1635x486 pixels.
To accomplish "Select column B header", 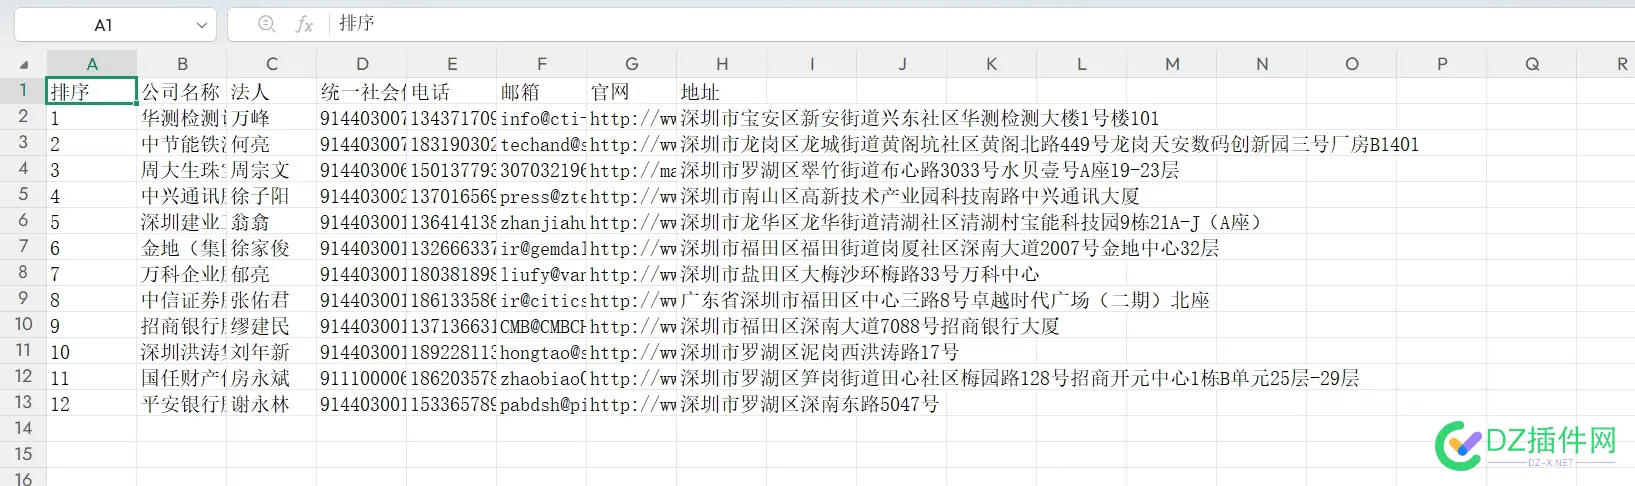I will point(182,64).
